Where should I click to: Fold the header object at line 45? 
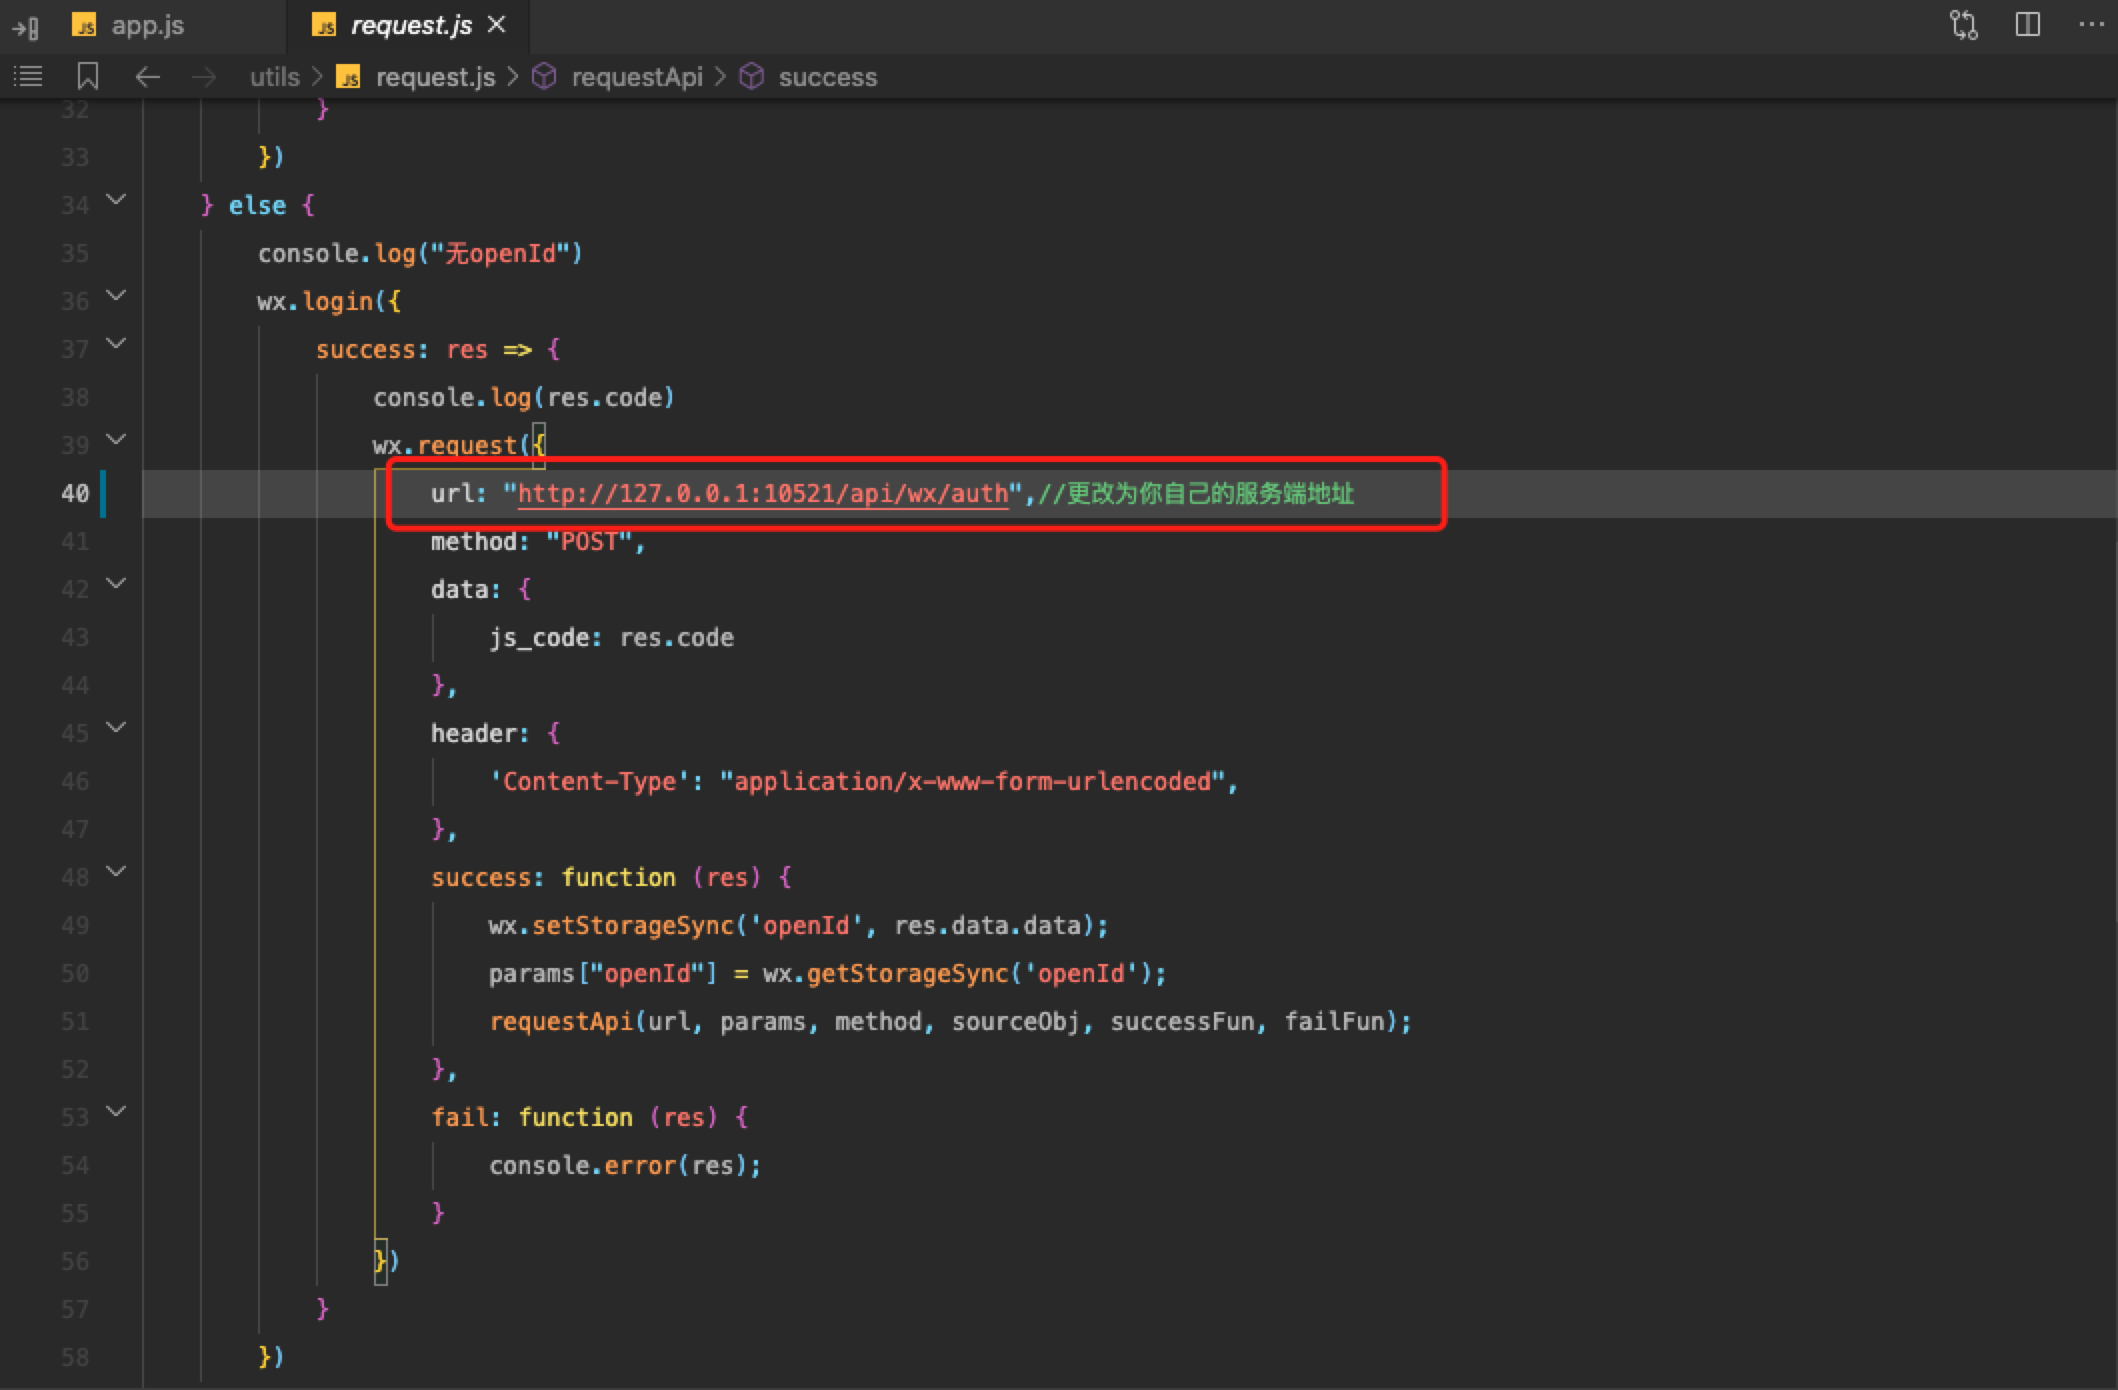point(116,728)
